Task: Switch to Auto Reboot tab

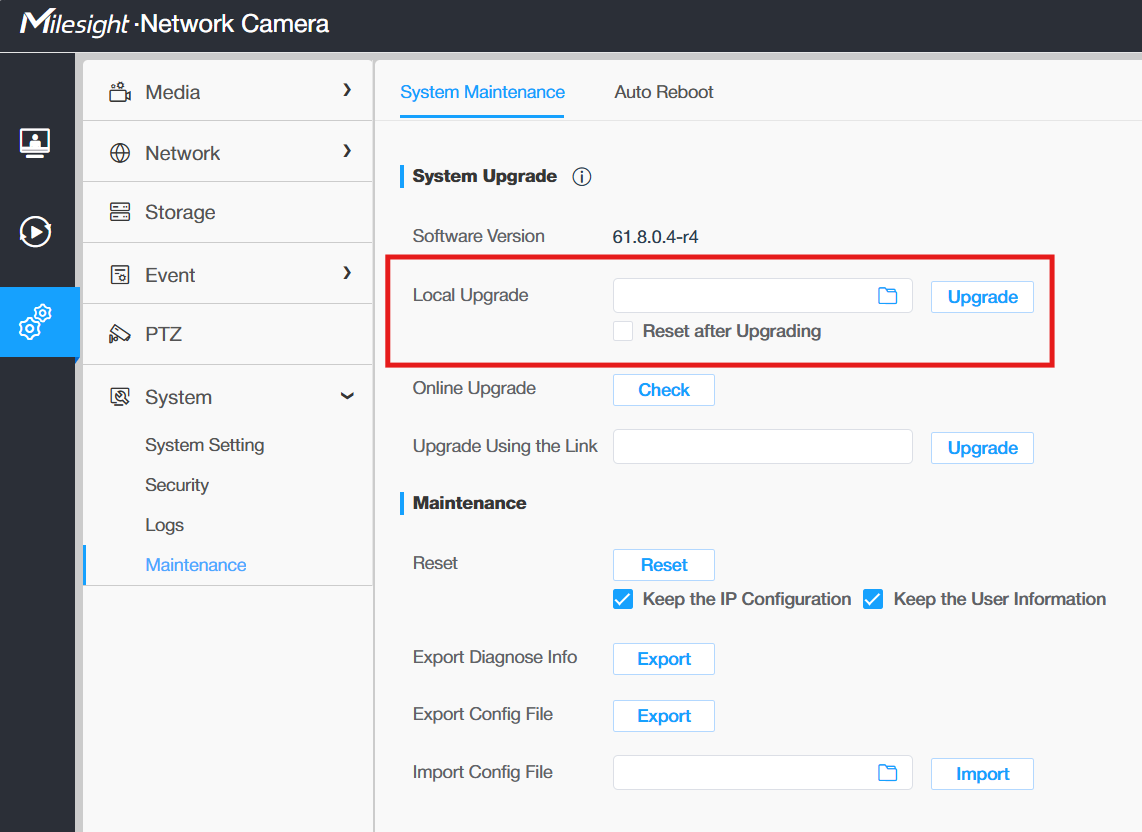Action: pyautogui.click(x=663, y=93)
